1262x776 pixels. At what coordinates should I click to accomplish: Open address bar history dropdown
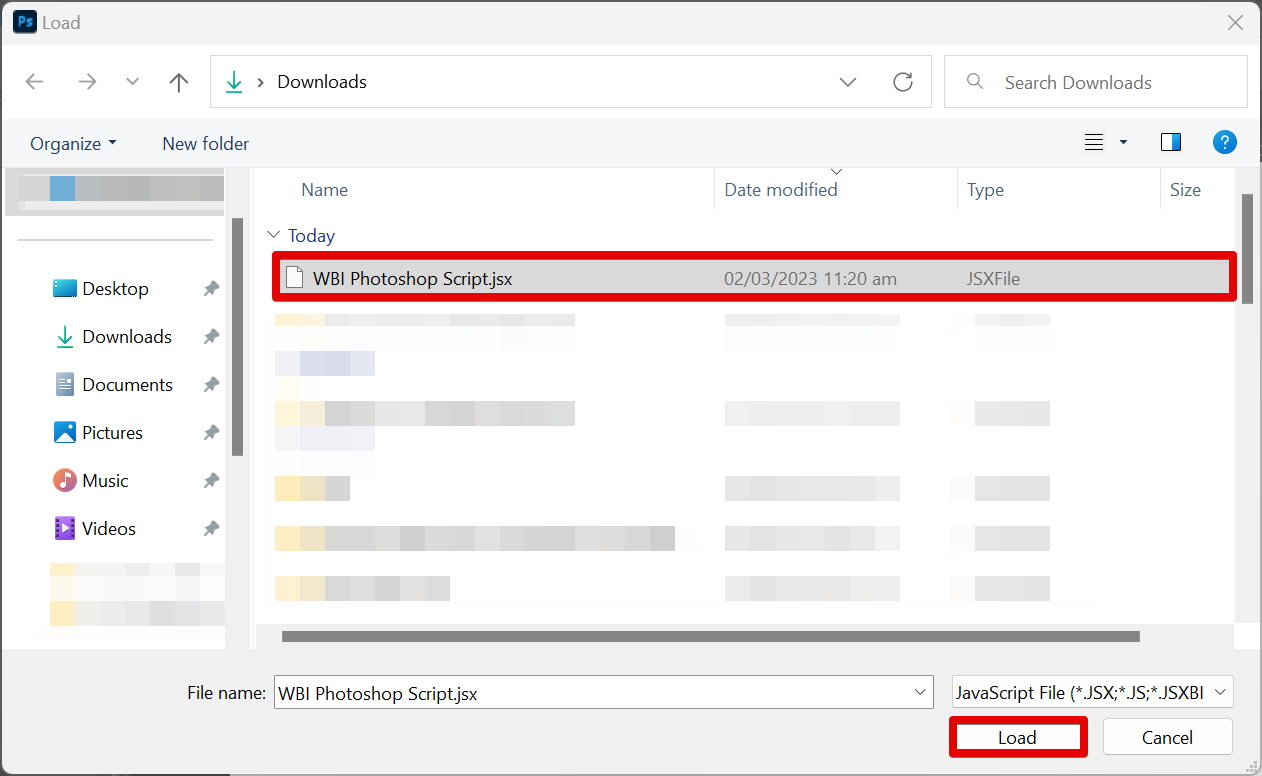(848, 82)
